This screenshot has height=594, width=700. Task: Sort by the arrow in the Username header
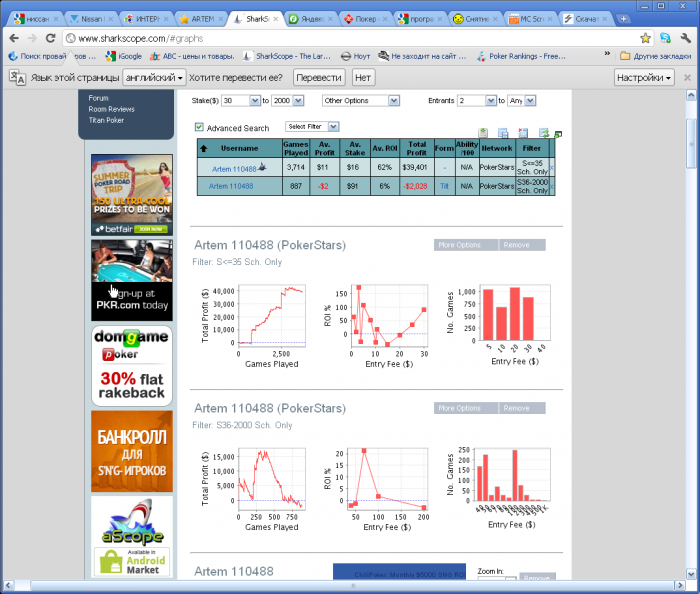204,149
